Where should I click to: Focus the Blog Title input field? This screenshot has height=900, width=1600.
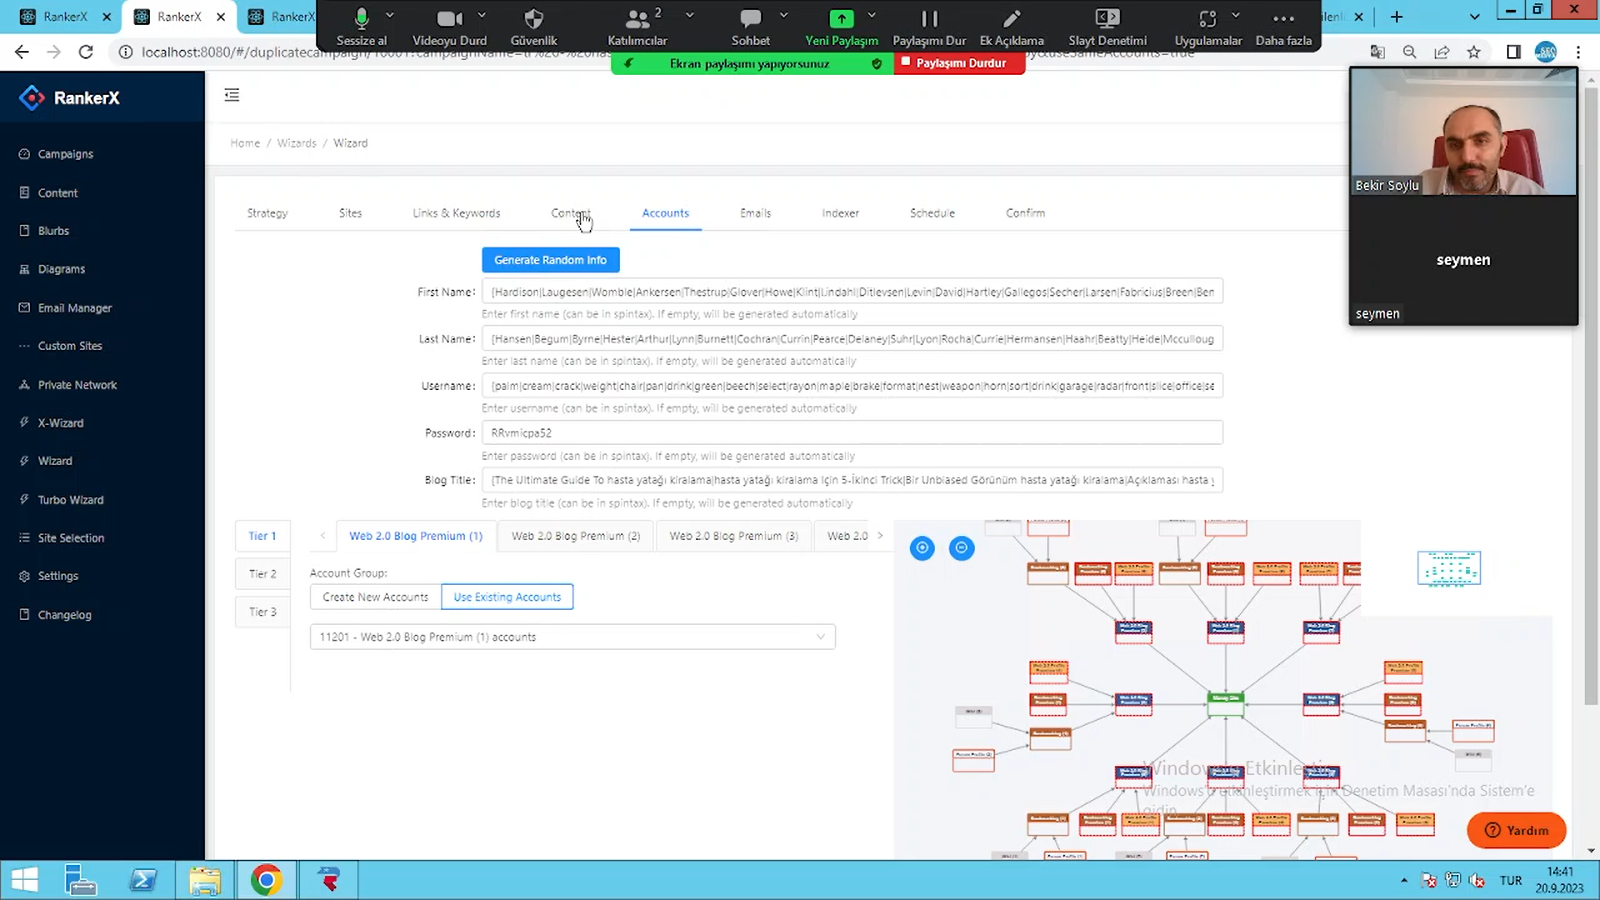(852, 480)
